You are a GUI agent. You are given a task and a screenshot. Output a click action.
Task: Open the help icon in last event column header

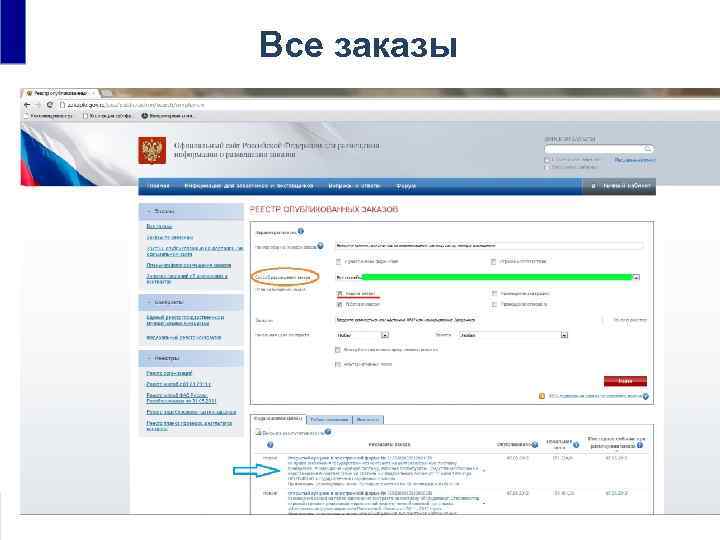point(640,445)
